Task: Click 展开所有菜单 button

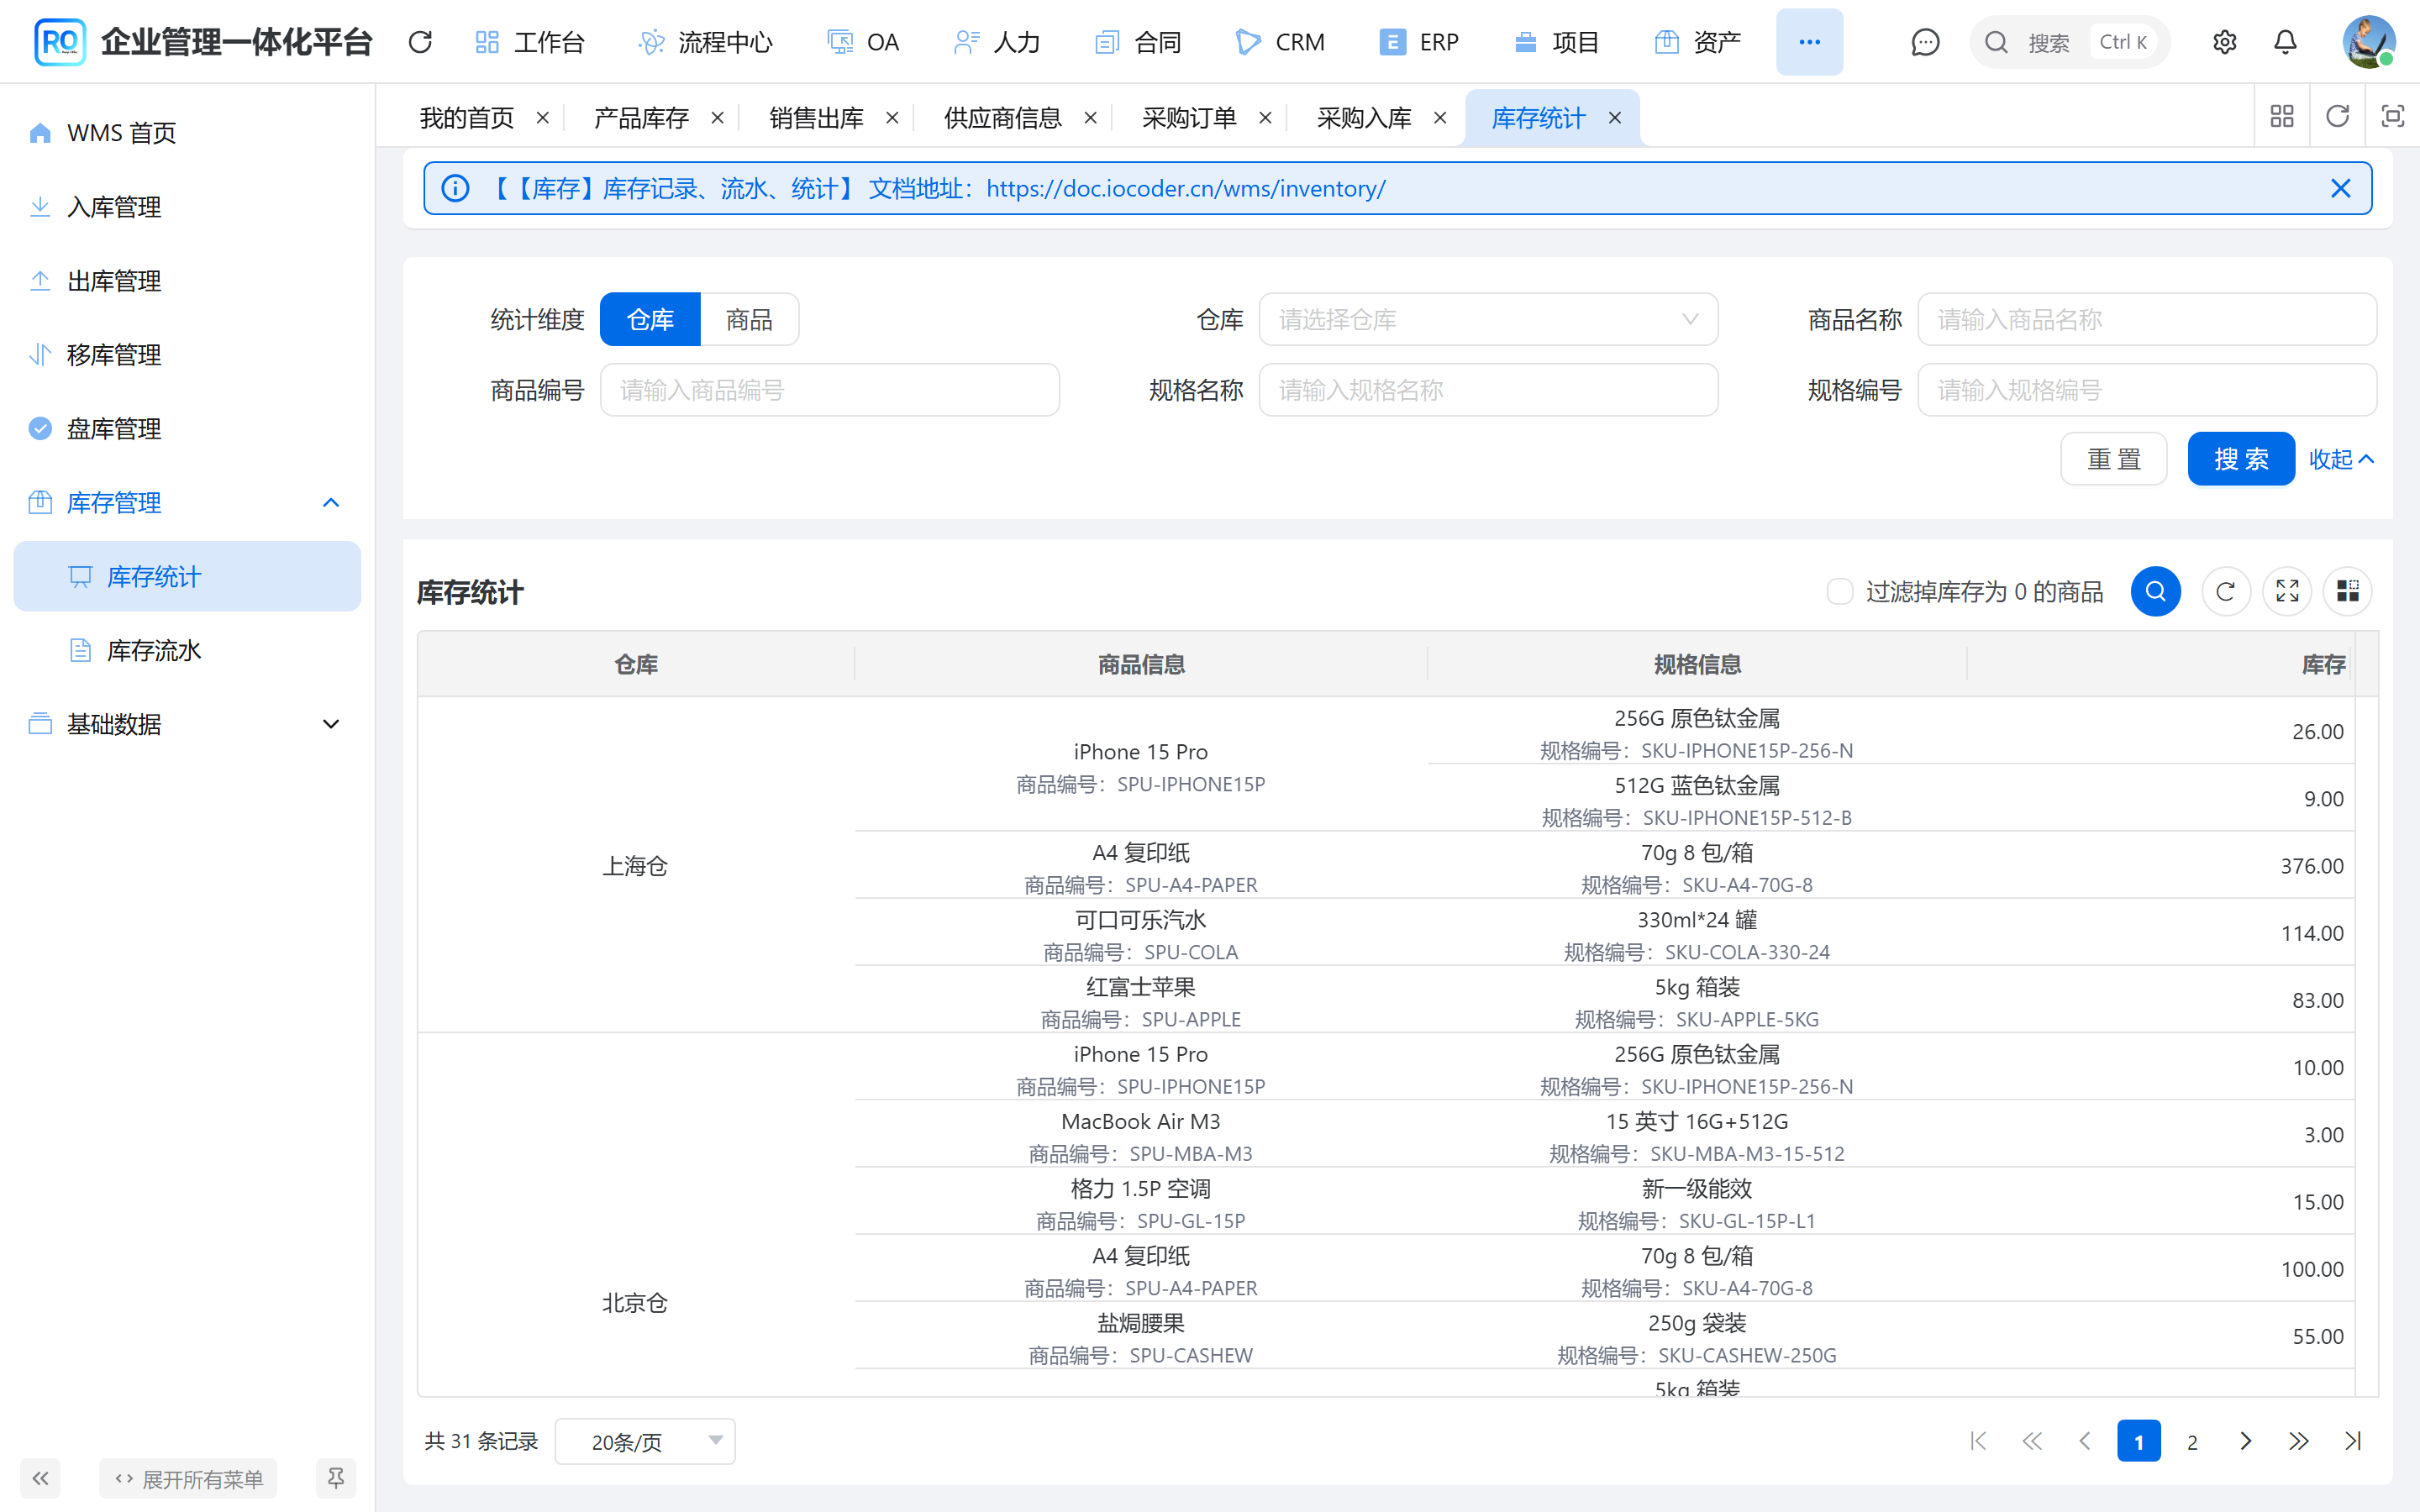Action: pyautogui.click(x=188, y=1478)
